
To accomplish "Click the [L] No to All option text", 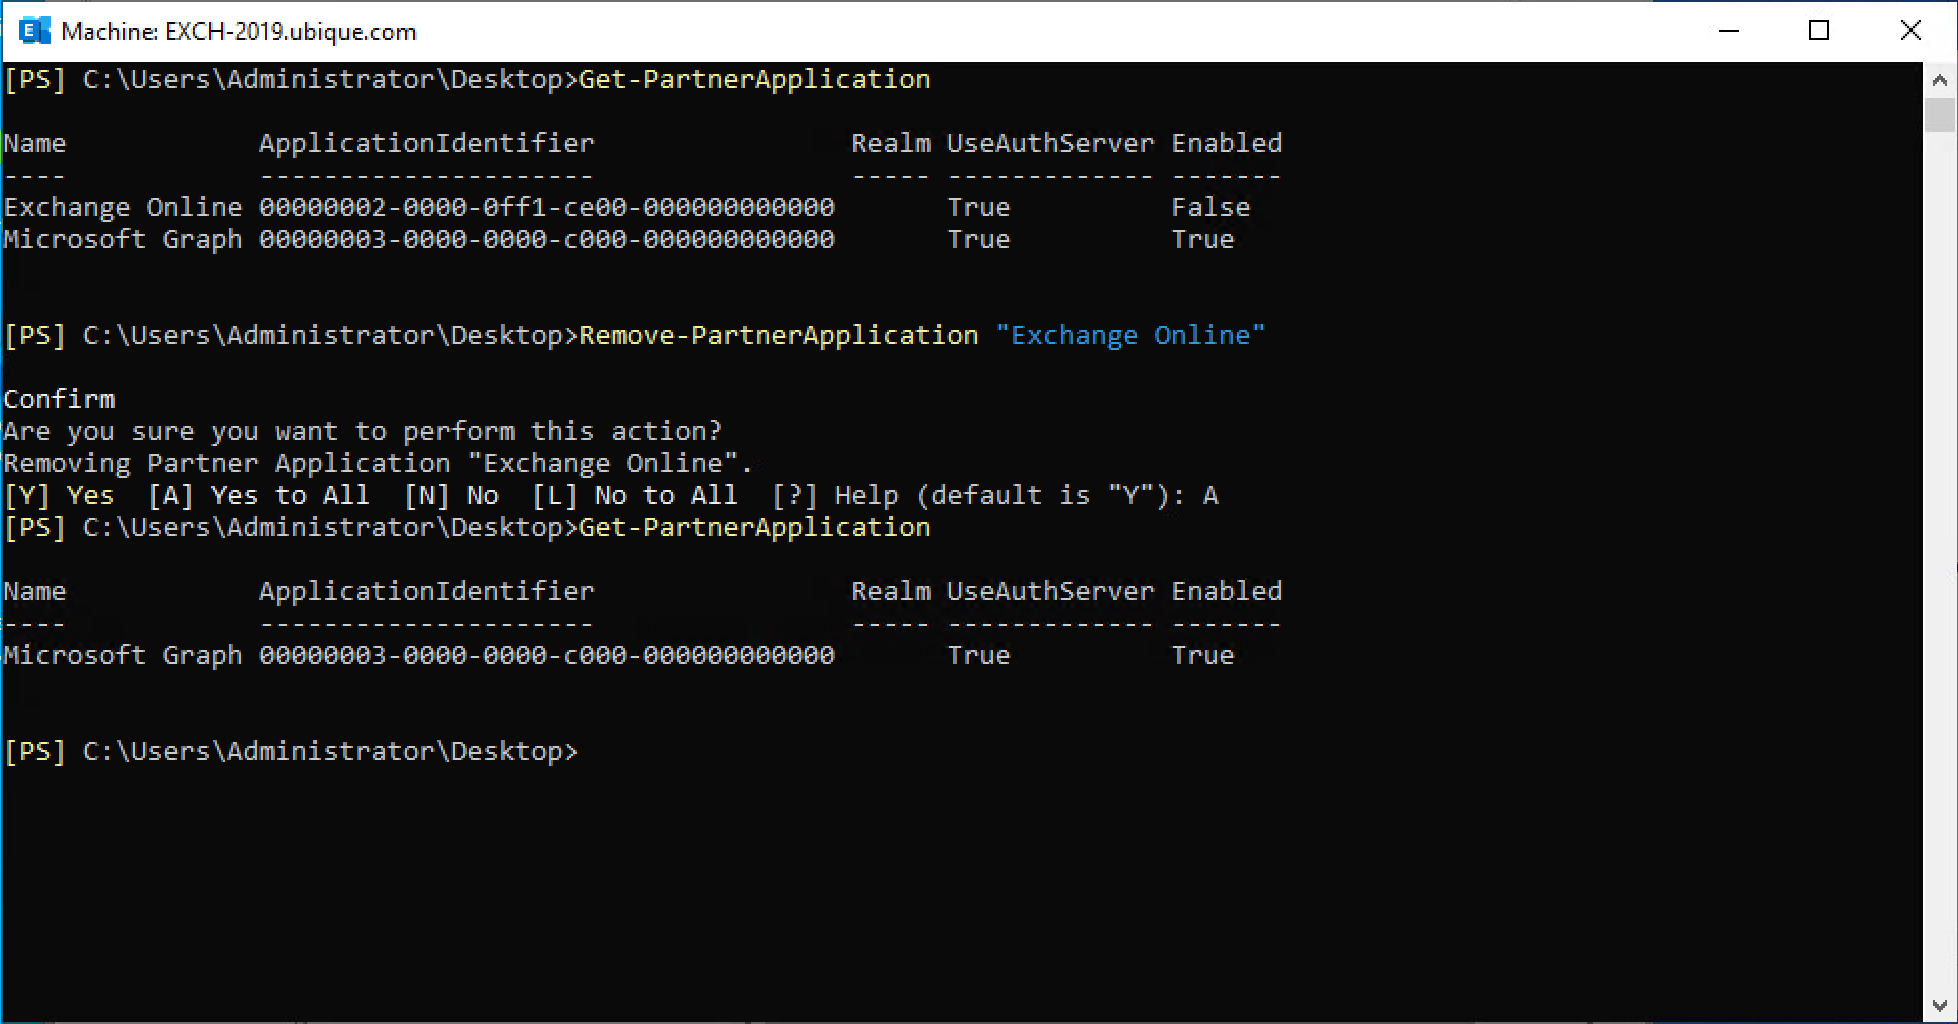I will [635, 496].
